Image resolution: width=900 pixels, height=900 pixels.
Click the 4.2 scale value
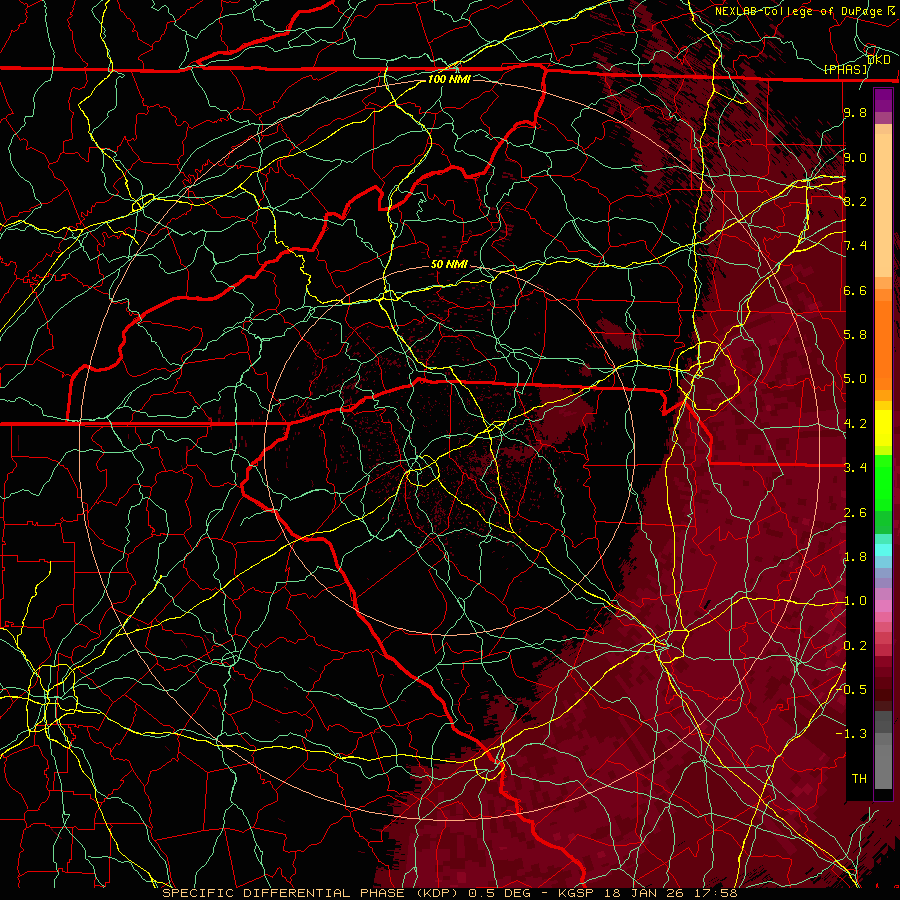(x=855, y=424)
